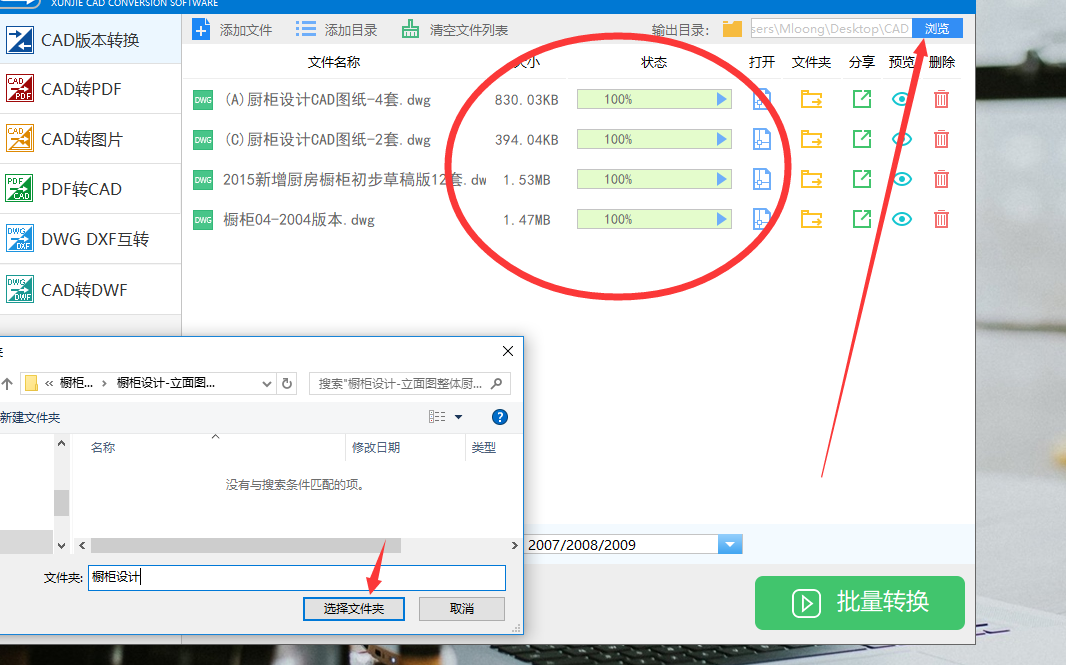
Task: Preview 厨柜设计CAD图纸-2套 with eye icon
Action: (x=901, y=139)
